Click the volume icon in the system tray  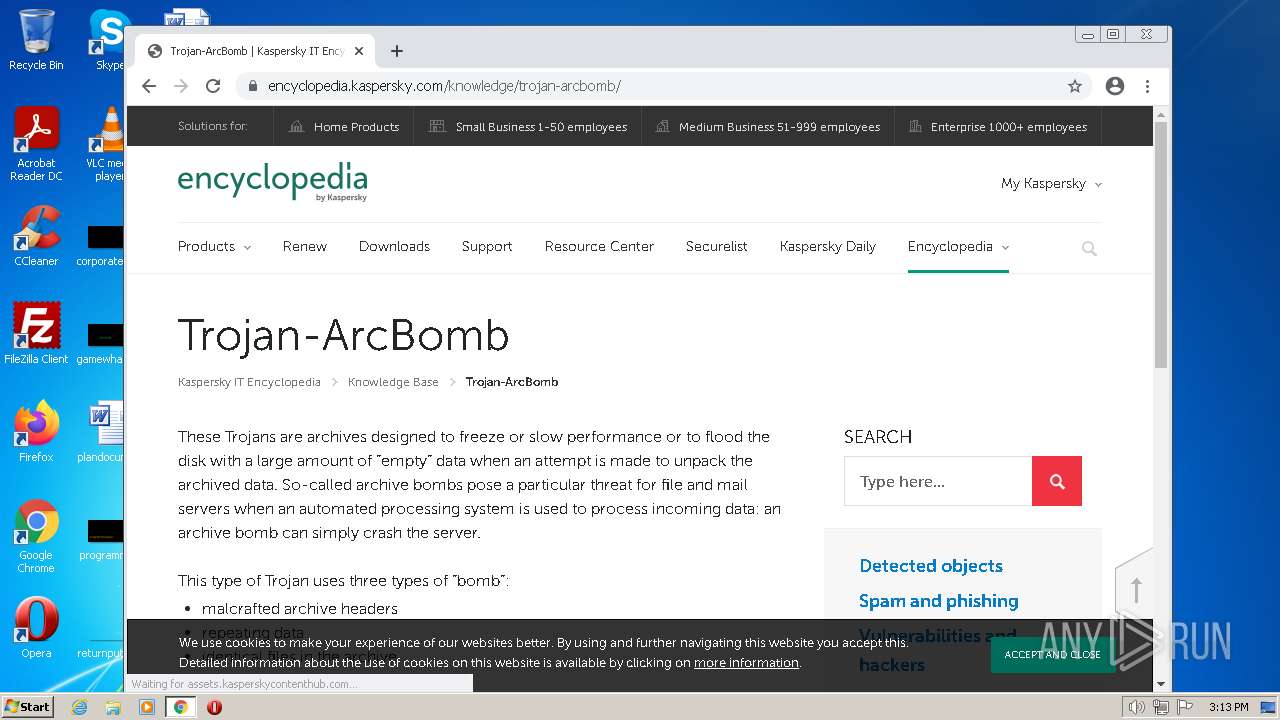click(x=1136, y=707)
